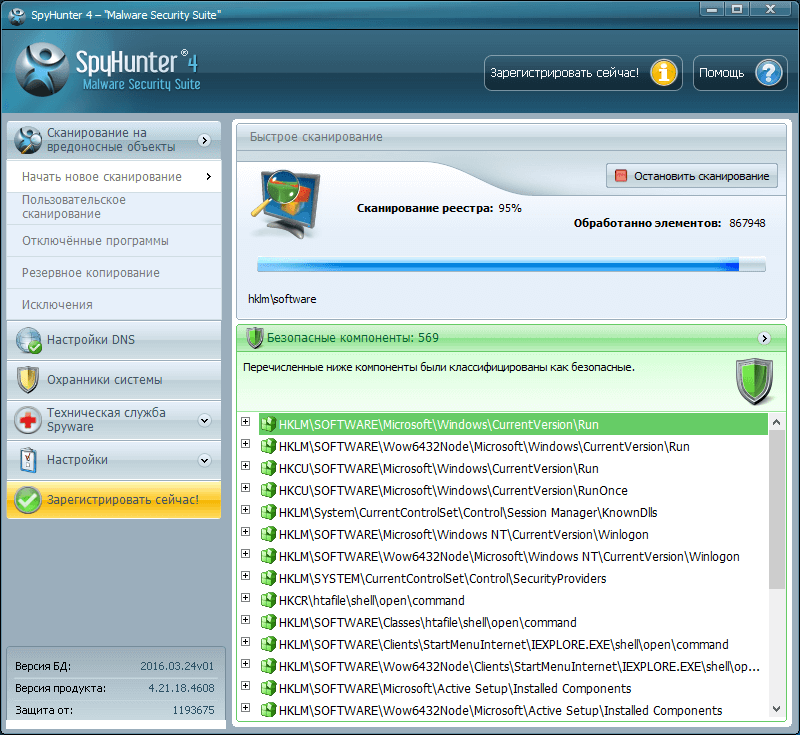Click the orange info icon beside Зарегистрировать сейчас
The width and height of the screenshot is (800, 735).
[662, 72]
